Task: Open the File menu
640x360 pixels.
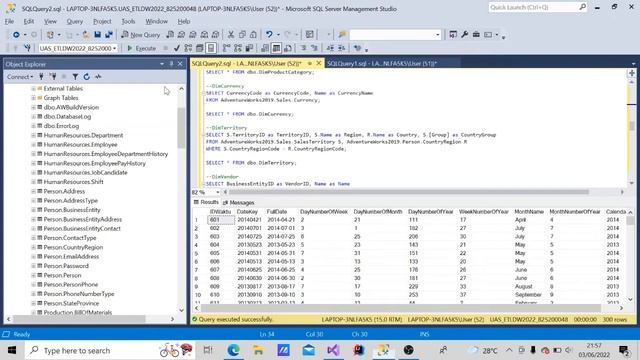Action: coord(9,21)
